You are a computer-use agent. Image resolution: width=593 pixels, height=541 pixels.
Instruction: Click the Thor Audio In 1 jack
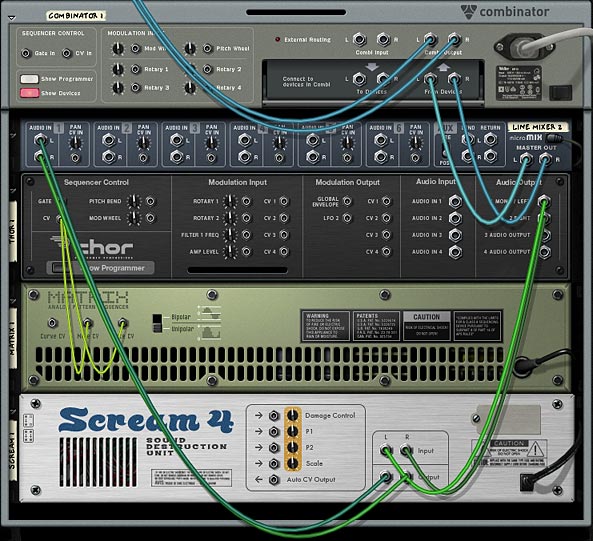point(455,202)
